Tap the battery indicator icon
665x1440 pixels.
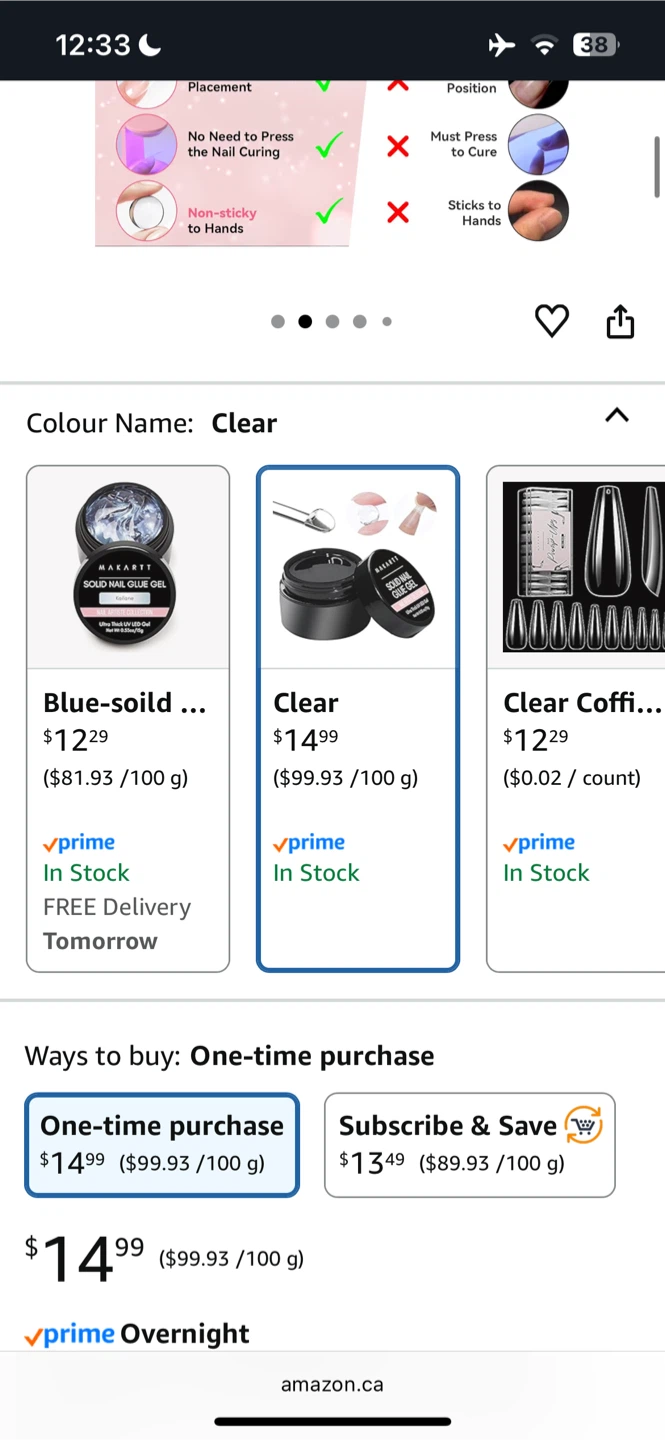595,45
